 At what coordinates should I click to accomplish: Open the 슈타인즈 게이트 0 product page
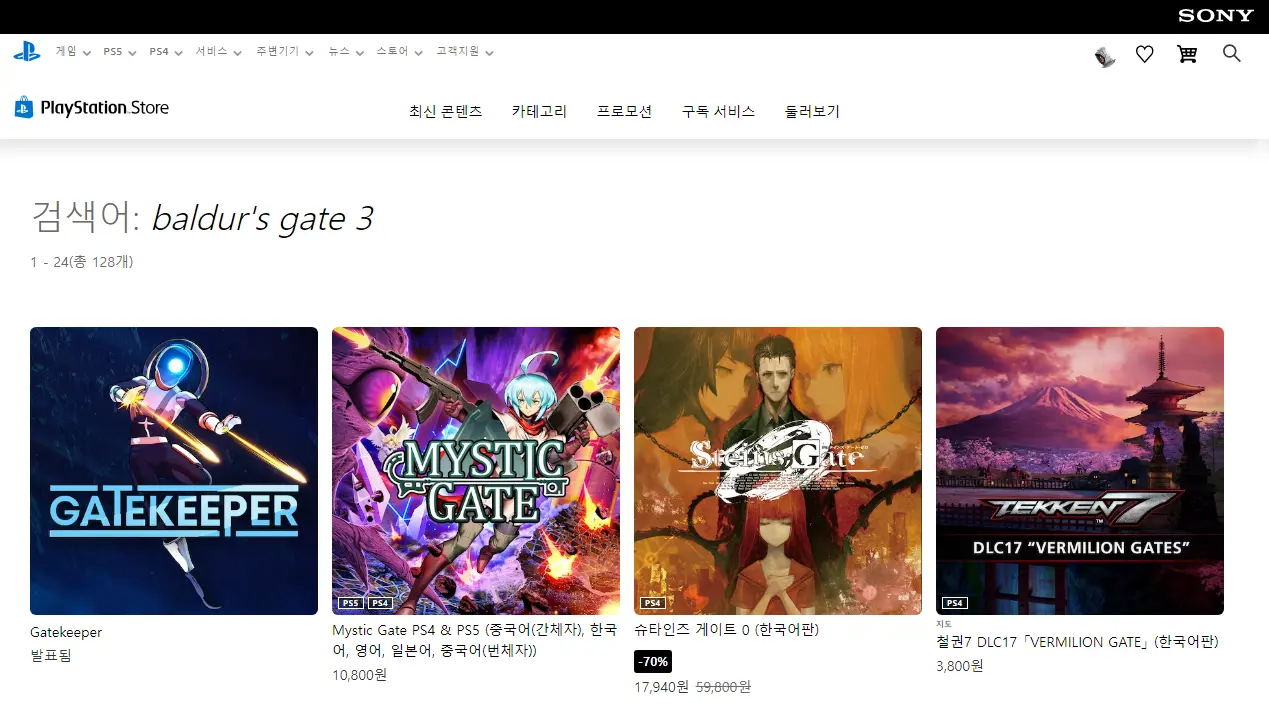(726, 630)
